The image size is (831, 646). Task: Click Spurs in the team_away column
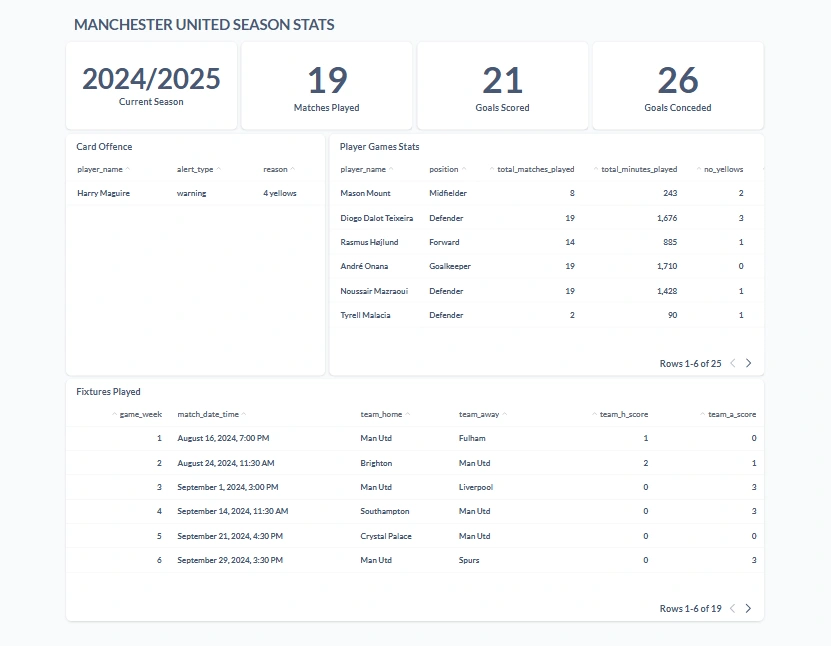point(468,560)
